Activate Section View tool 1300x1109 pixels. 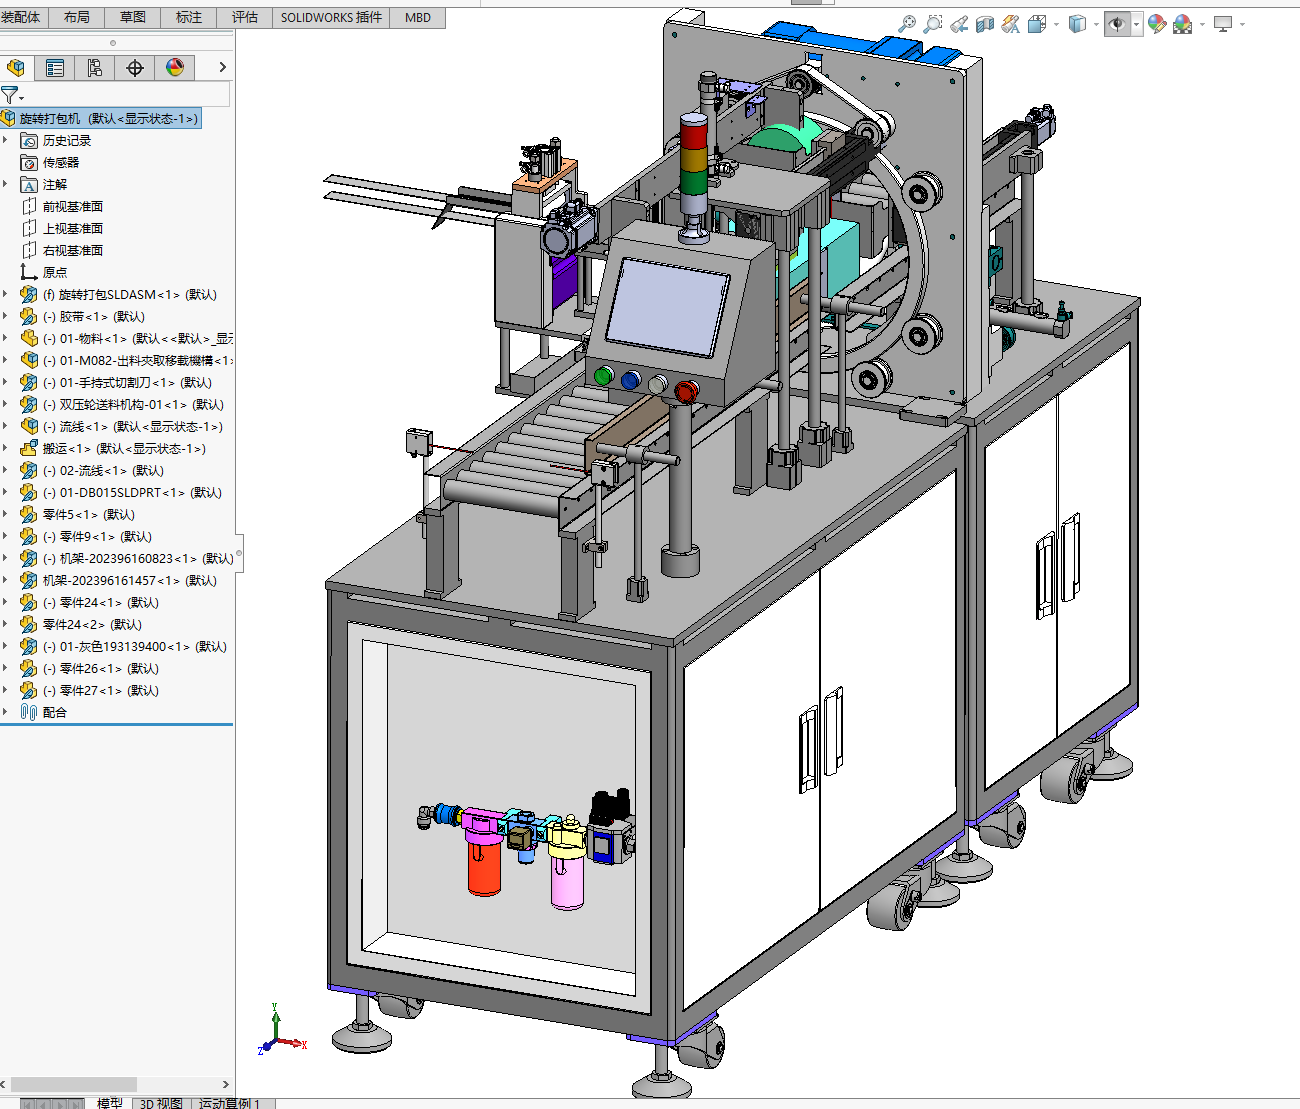point(985,23)
